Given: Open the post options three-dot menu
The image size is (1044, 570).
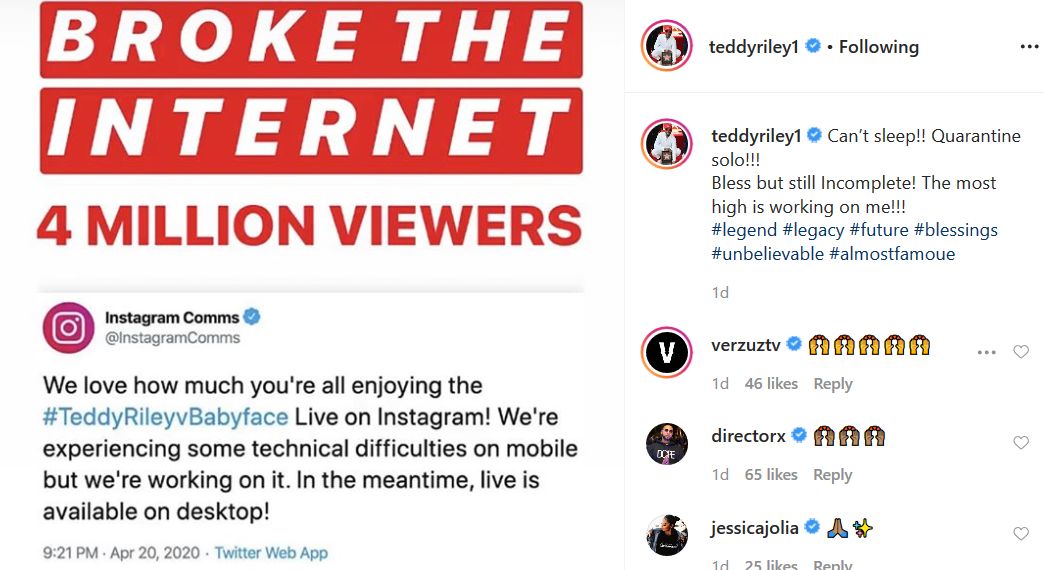Looking at the screenshot, I should (1029, 47).
